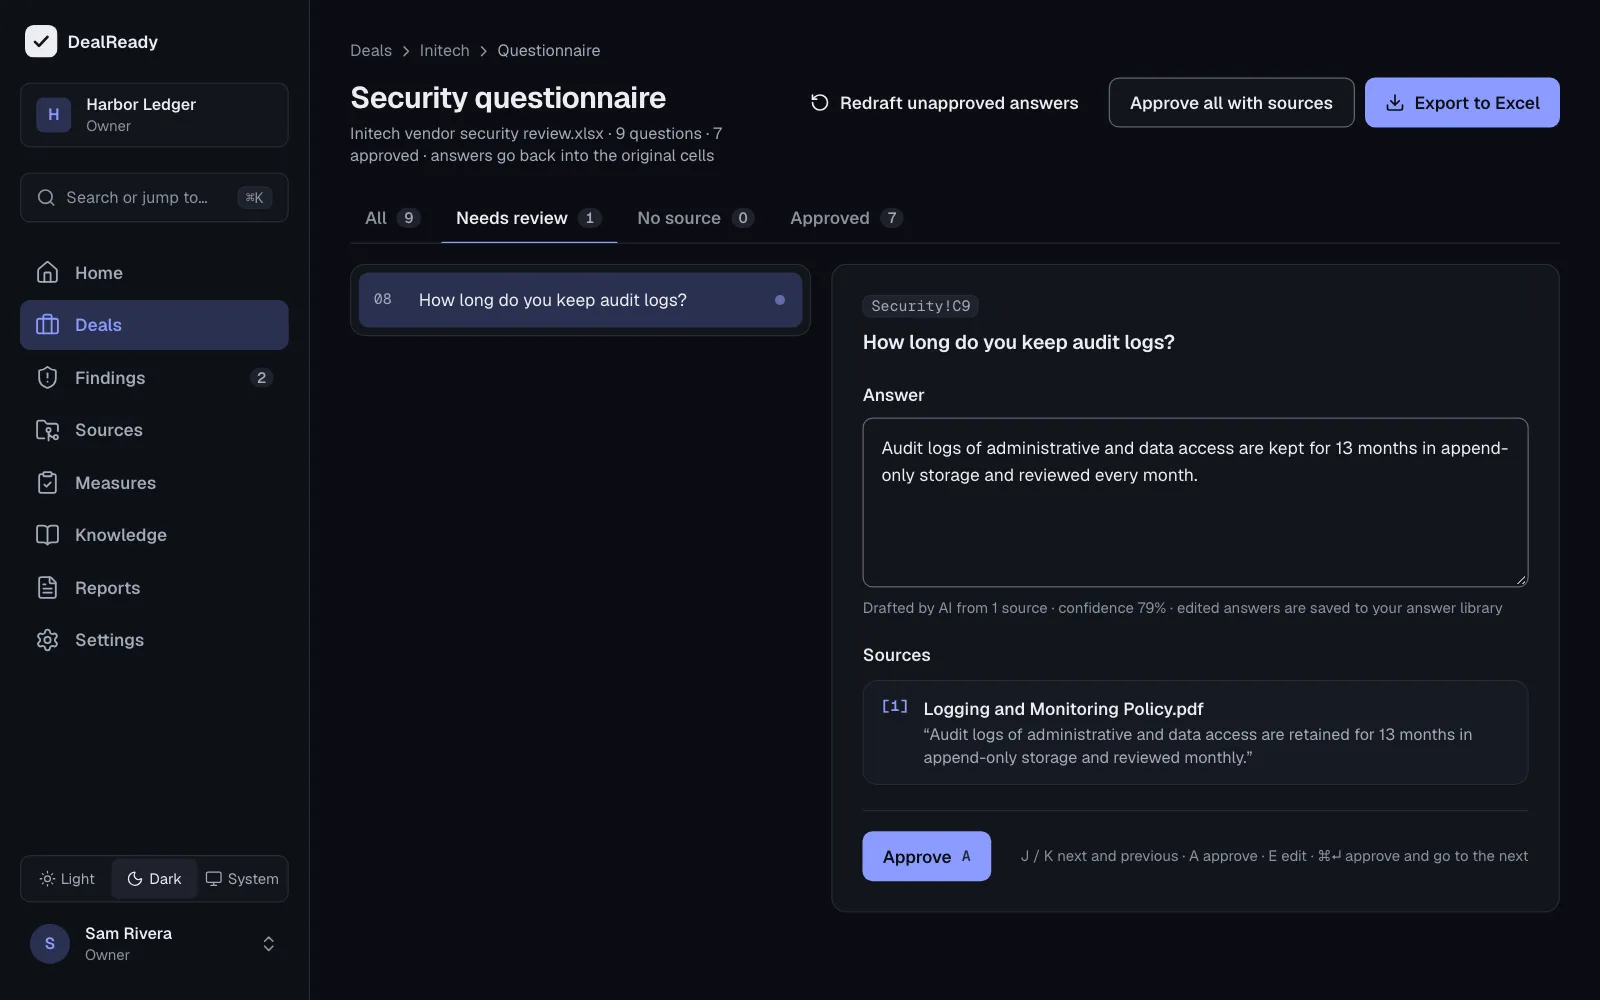
Task: Click the Questionnaire breadcrumb item
Action: (x=549, y=51)
